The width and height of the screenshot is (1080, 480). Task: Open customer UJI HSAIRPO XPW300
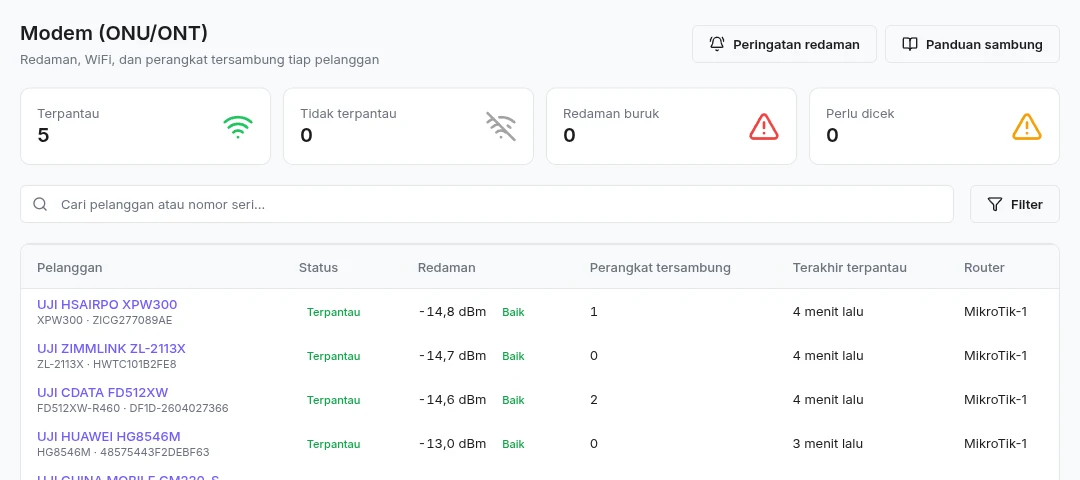[x=107, y=304]
